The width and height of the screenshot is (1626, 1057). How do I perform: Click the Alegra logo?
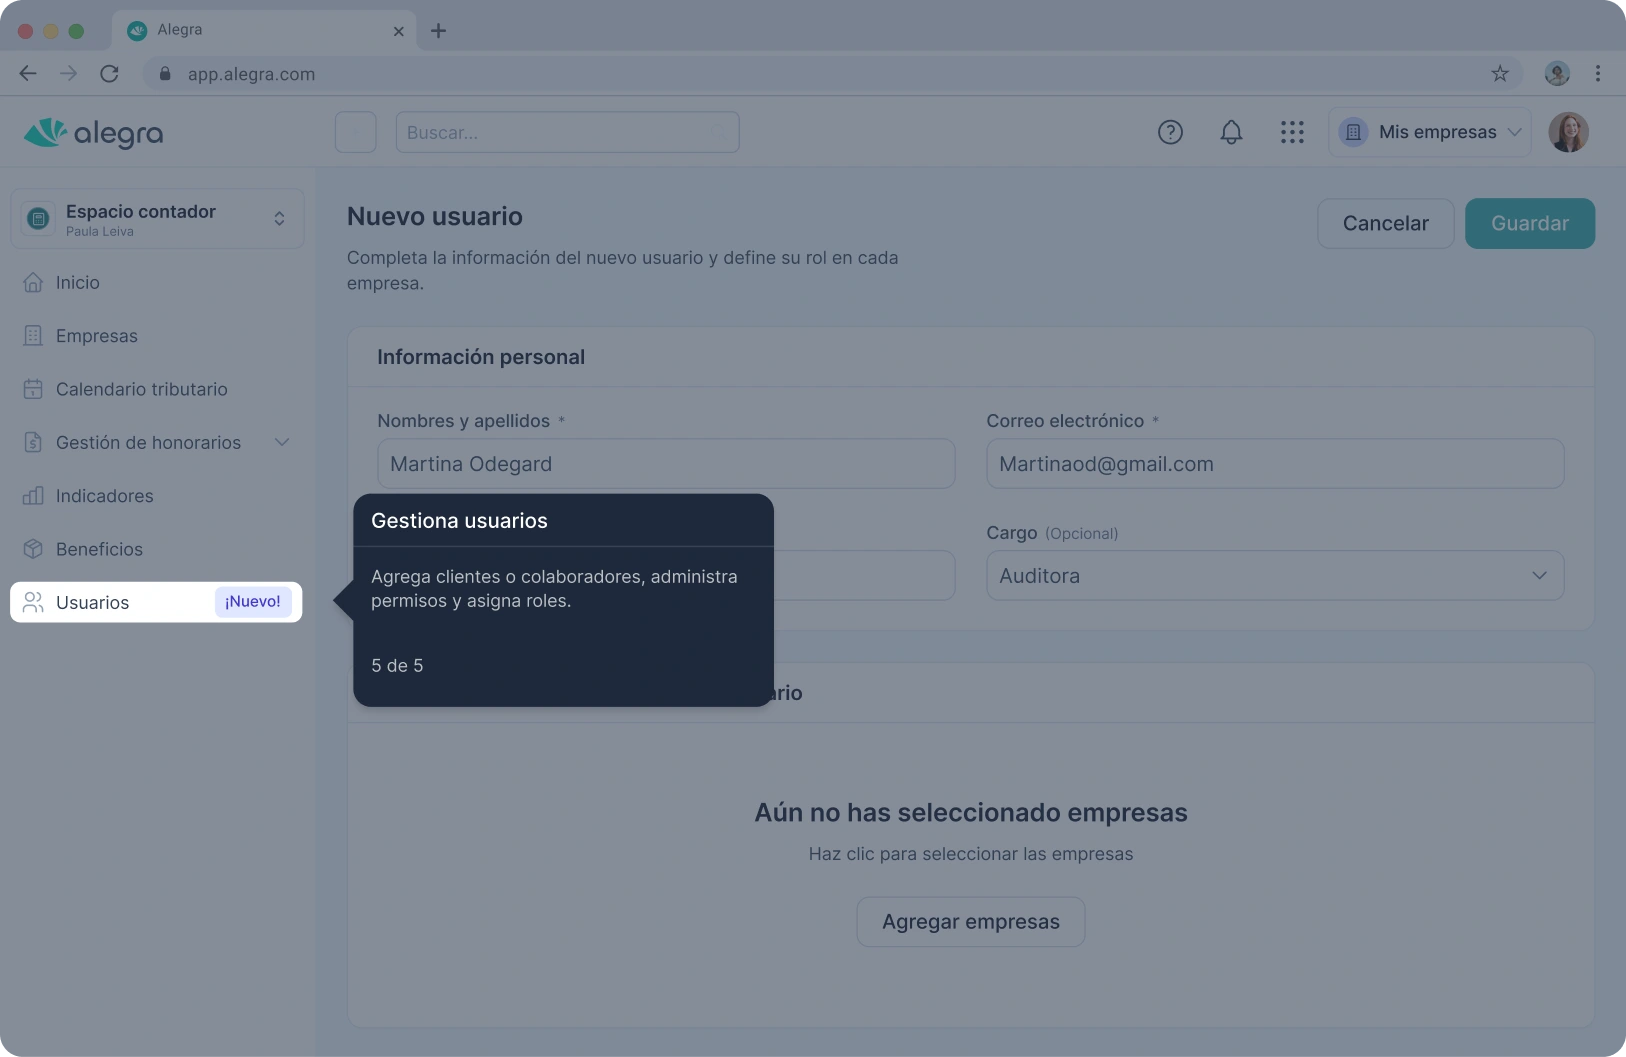click(93, 133)
